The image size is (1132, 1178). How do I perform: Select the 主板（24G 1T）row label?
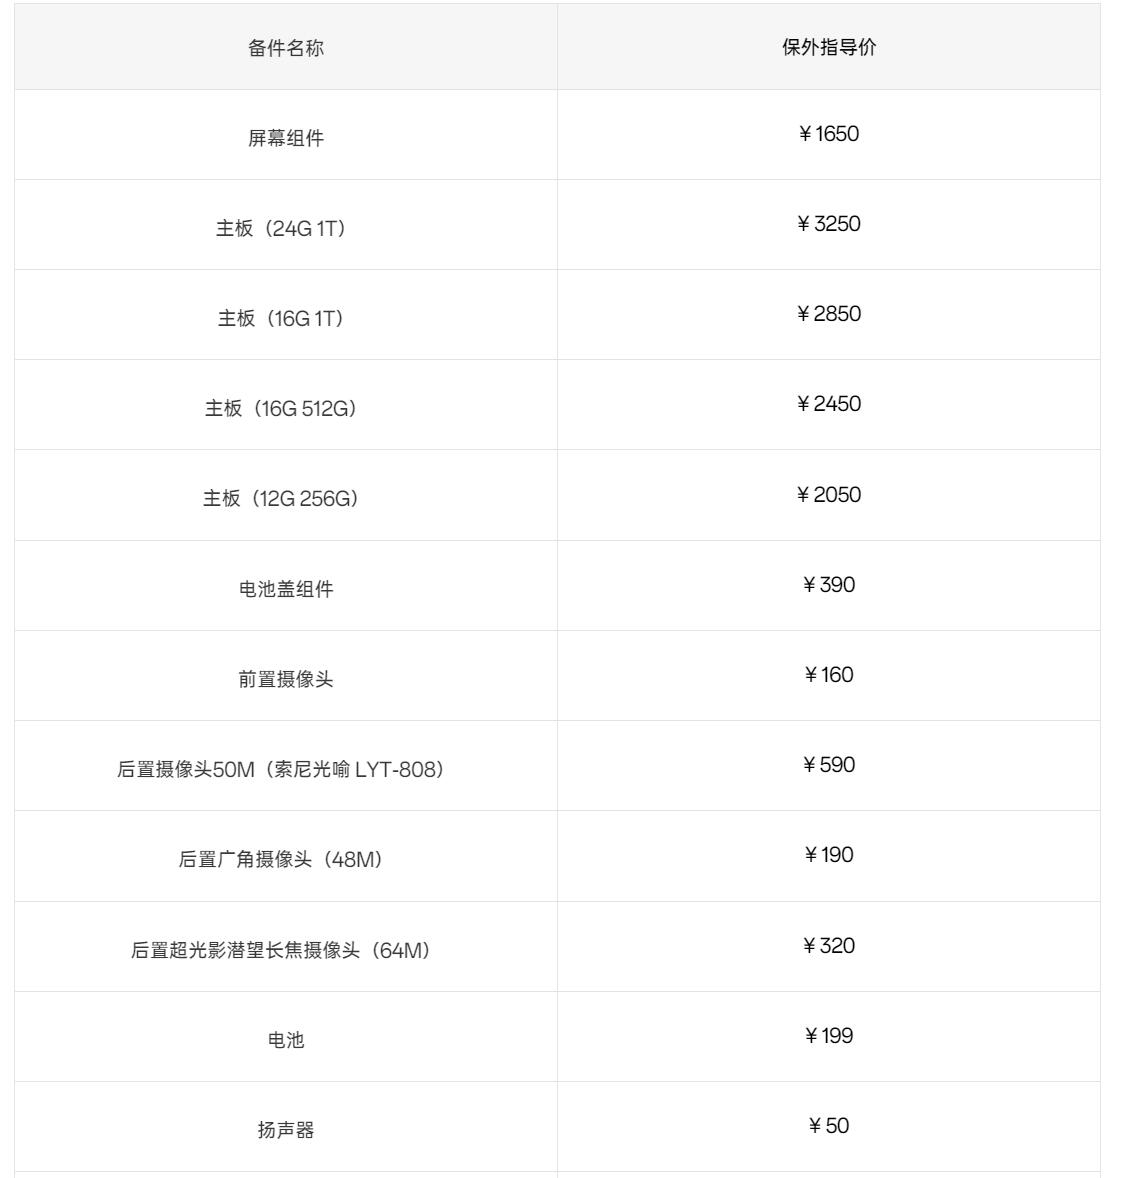click(280, 229)
